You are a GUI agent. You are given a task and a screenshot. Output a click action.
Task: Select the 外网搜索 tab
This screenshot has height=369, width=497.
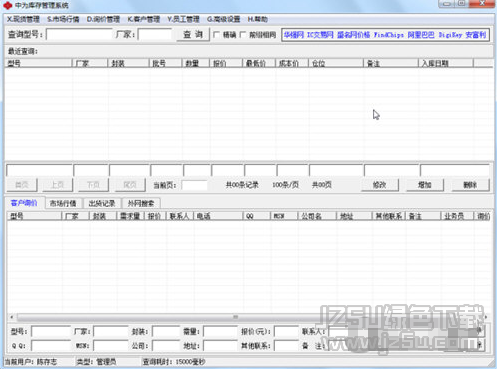pos(141,203)
